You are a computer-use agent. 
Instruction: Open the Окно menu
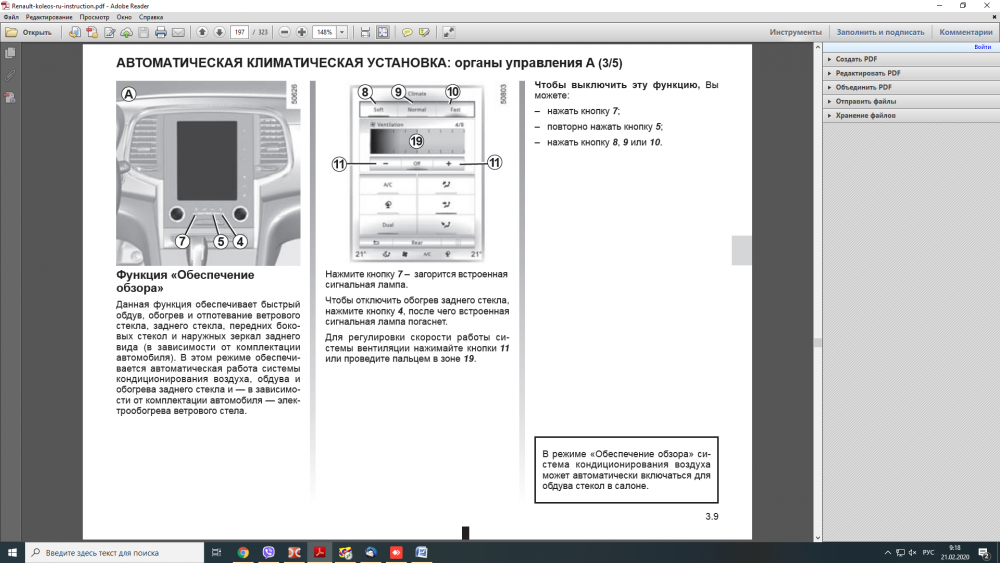(x=124, y=17)
